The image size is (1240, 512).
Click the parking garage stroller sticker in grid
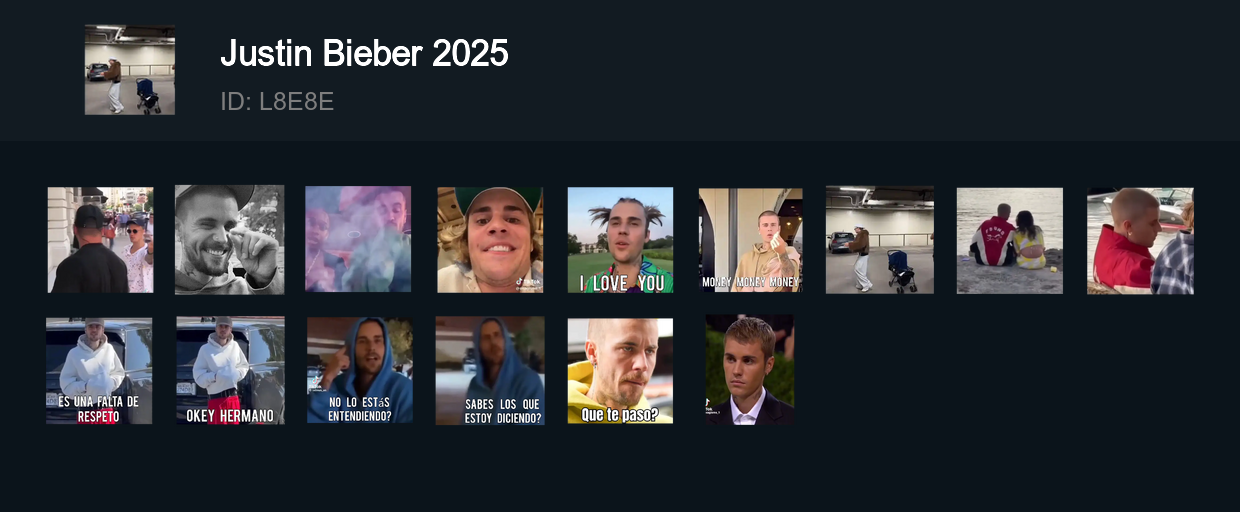pos(880,240)
